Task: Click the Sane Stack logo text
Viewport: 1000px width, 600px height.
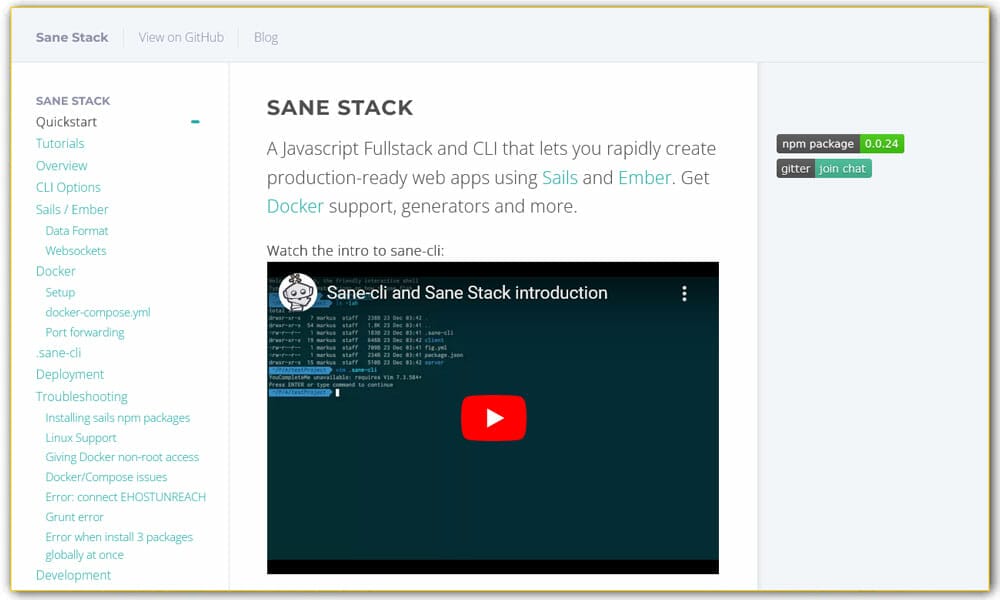Action: 71,37
